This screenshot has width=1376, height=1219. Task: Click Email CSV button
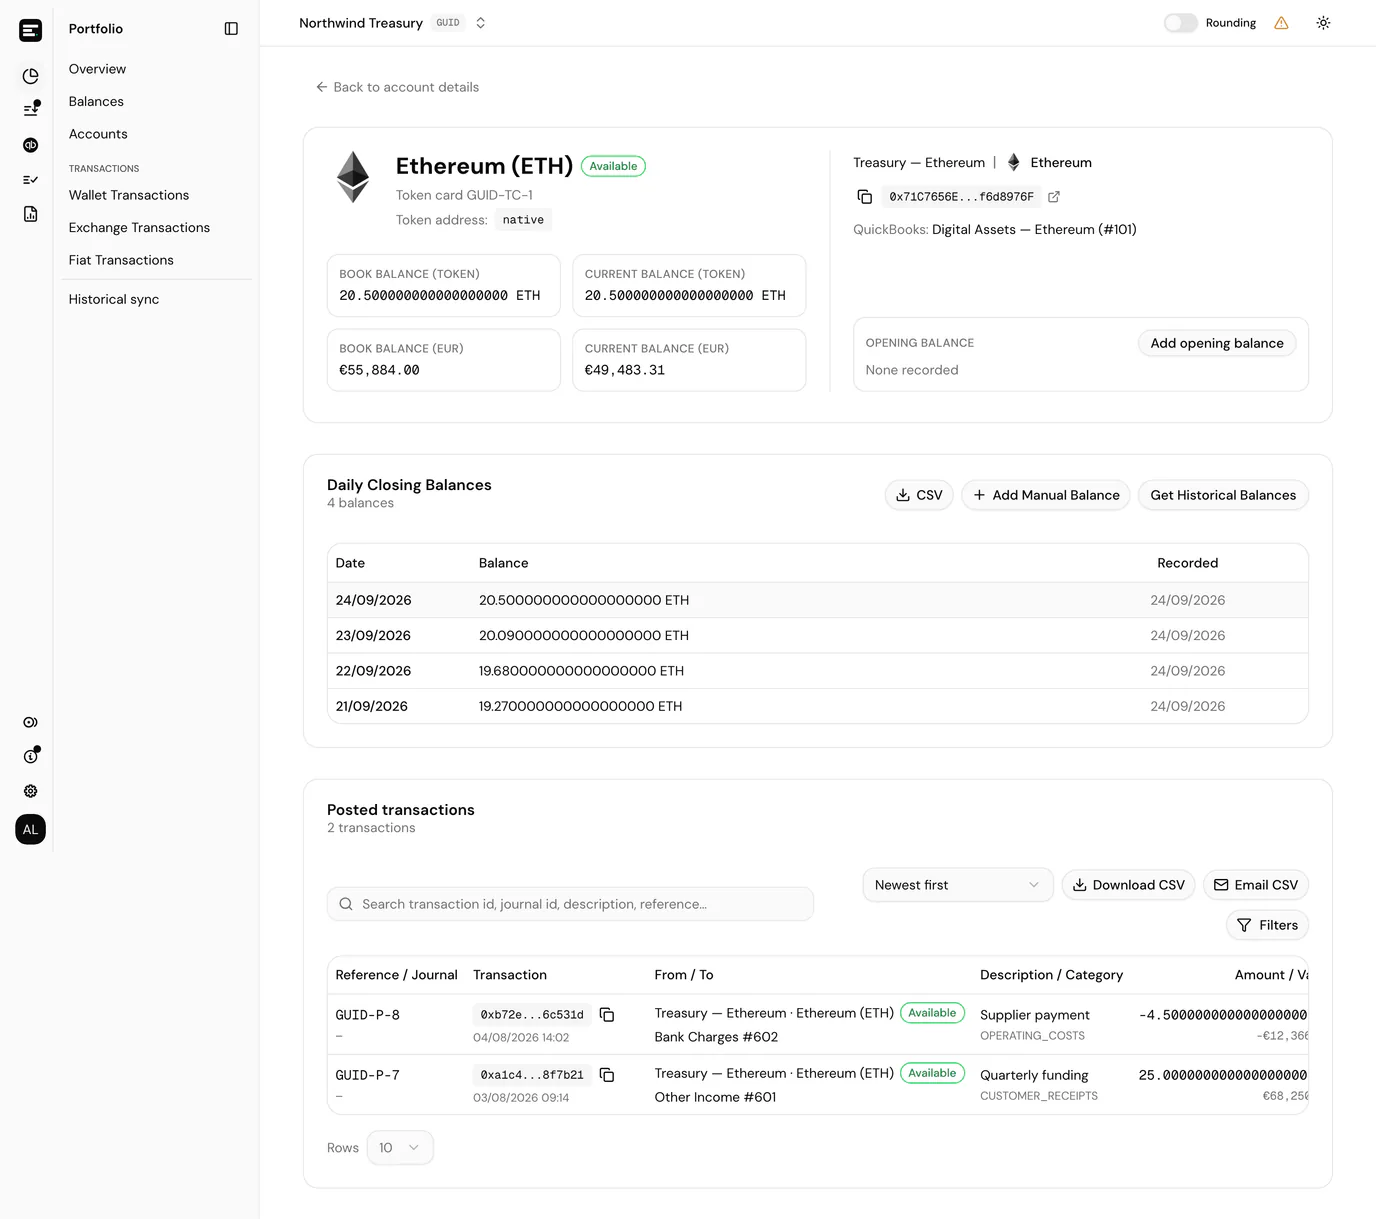coord(1255,885)
